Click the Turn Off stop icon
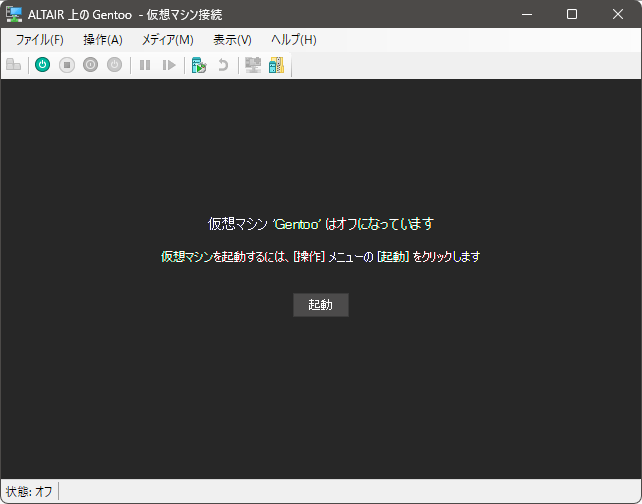The width and height of the screenshot is (642, 504). (x=67, y=65)
